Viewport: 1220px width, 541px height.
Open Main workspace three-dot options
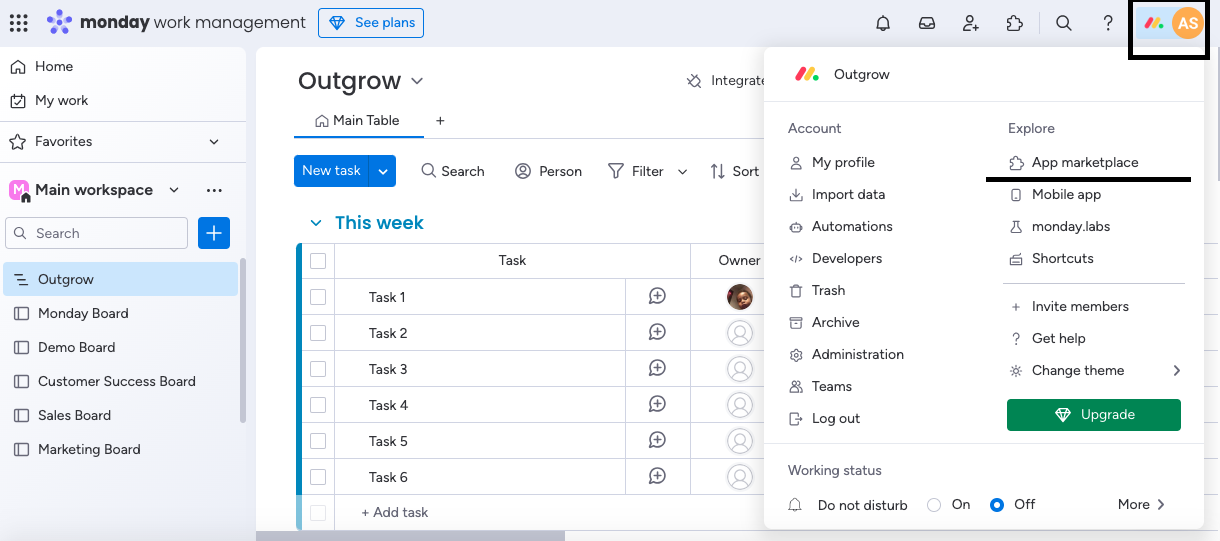tap(214, 190)
